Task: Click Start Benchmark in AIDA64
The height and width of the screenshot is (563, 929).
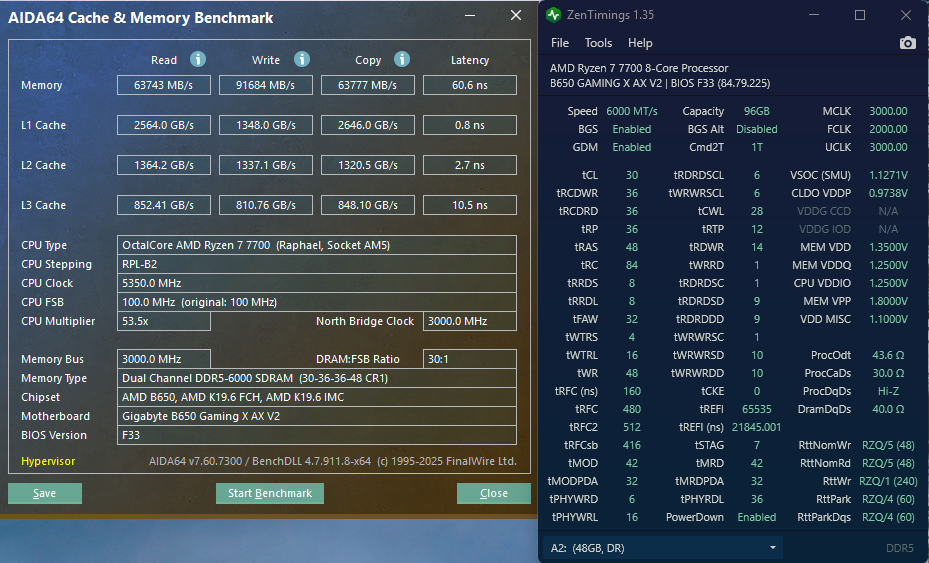Action: [270, 493]
